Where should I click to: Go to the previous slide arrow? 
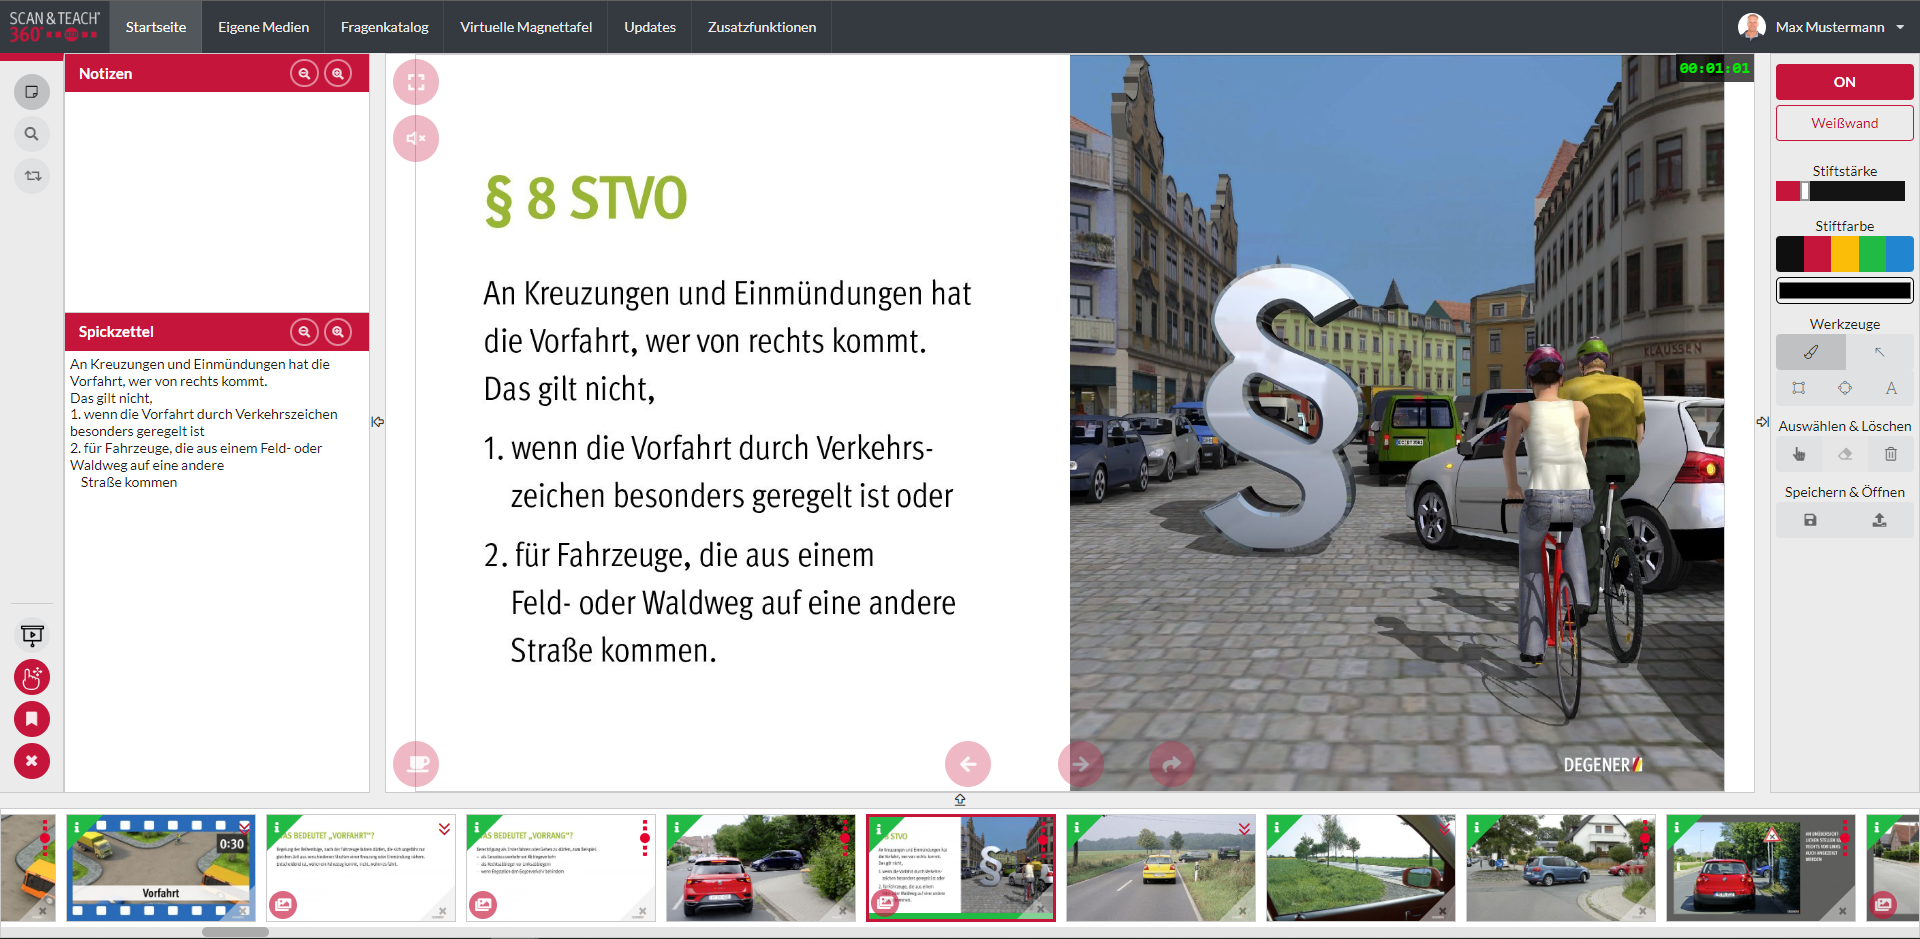968,764
